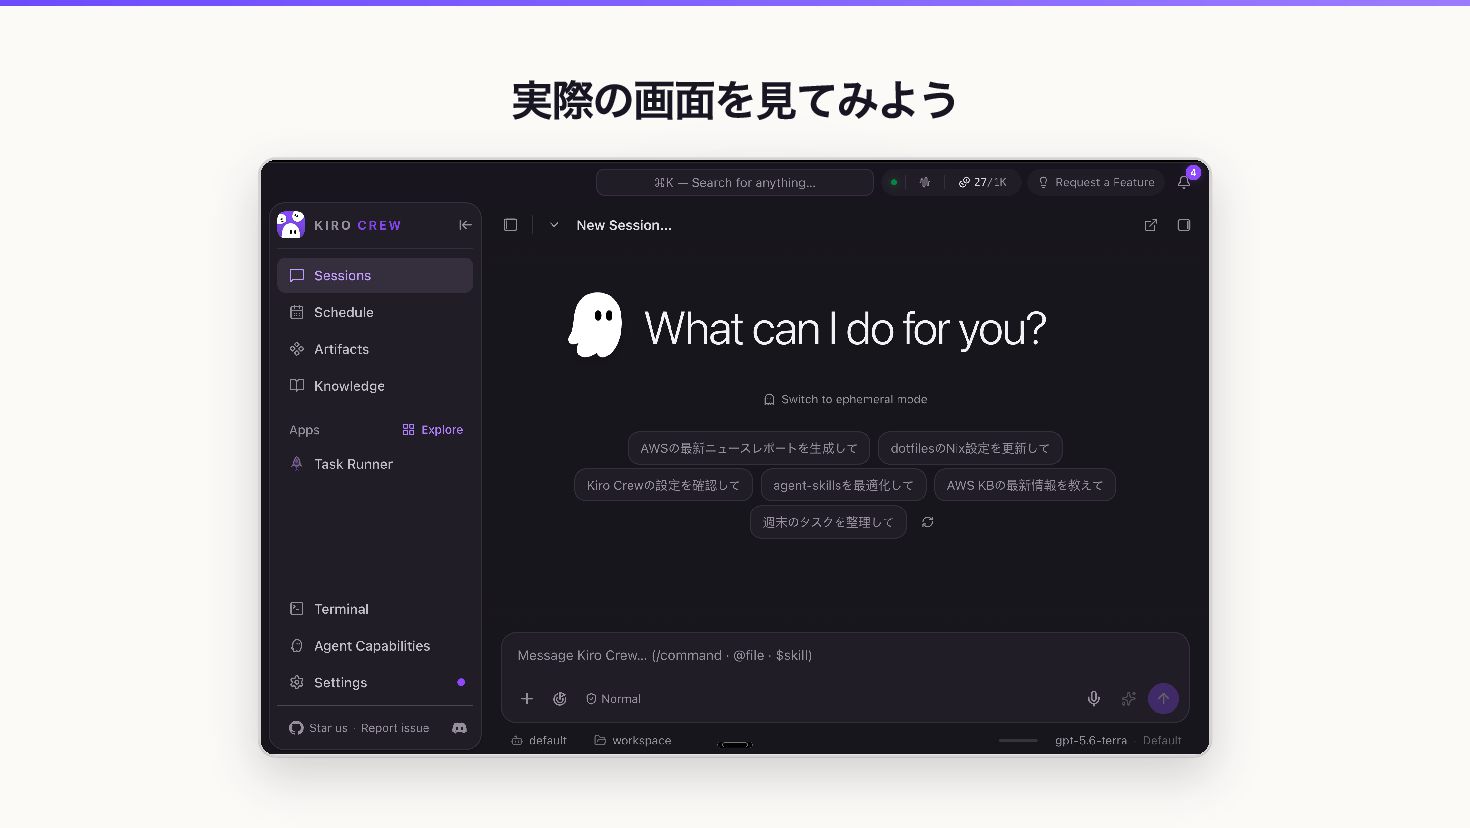
Task: Focus the Search for anything field
Action: click(x=735, y=182)
